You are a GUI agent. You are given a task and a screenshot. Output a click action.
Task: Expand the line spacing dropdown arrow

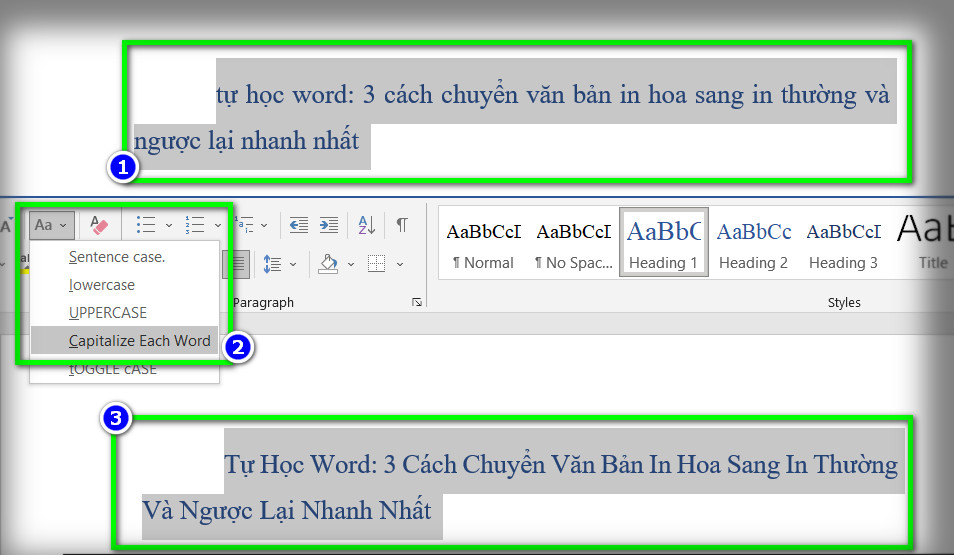pos(293,264)
